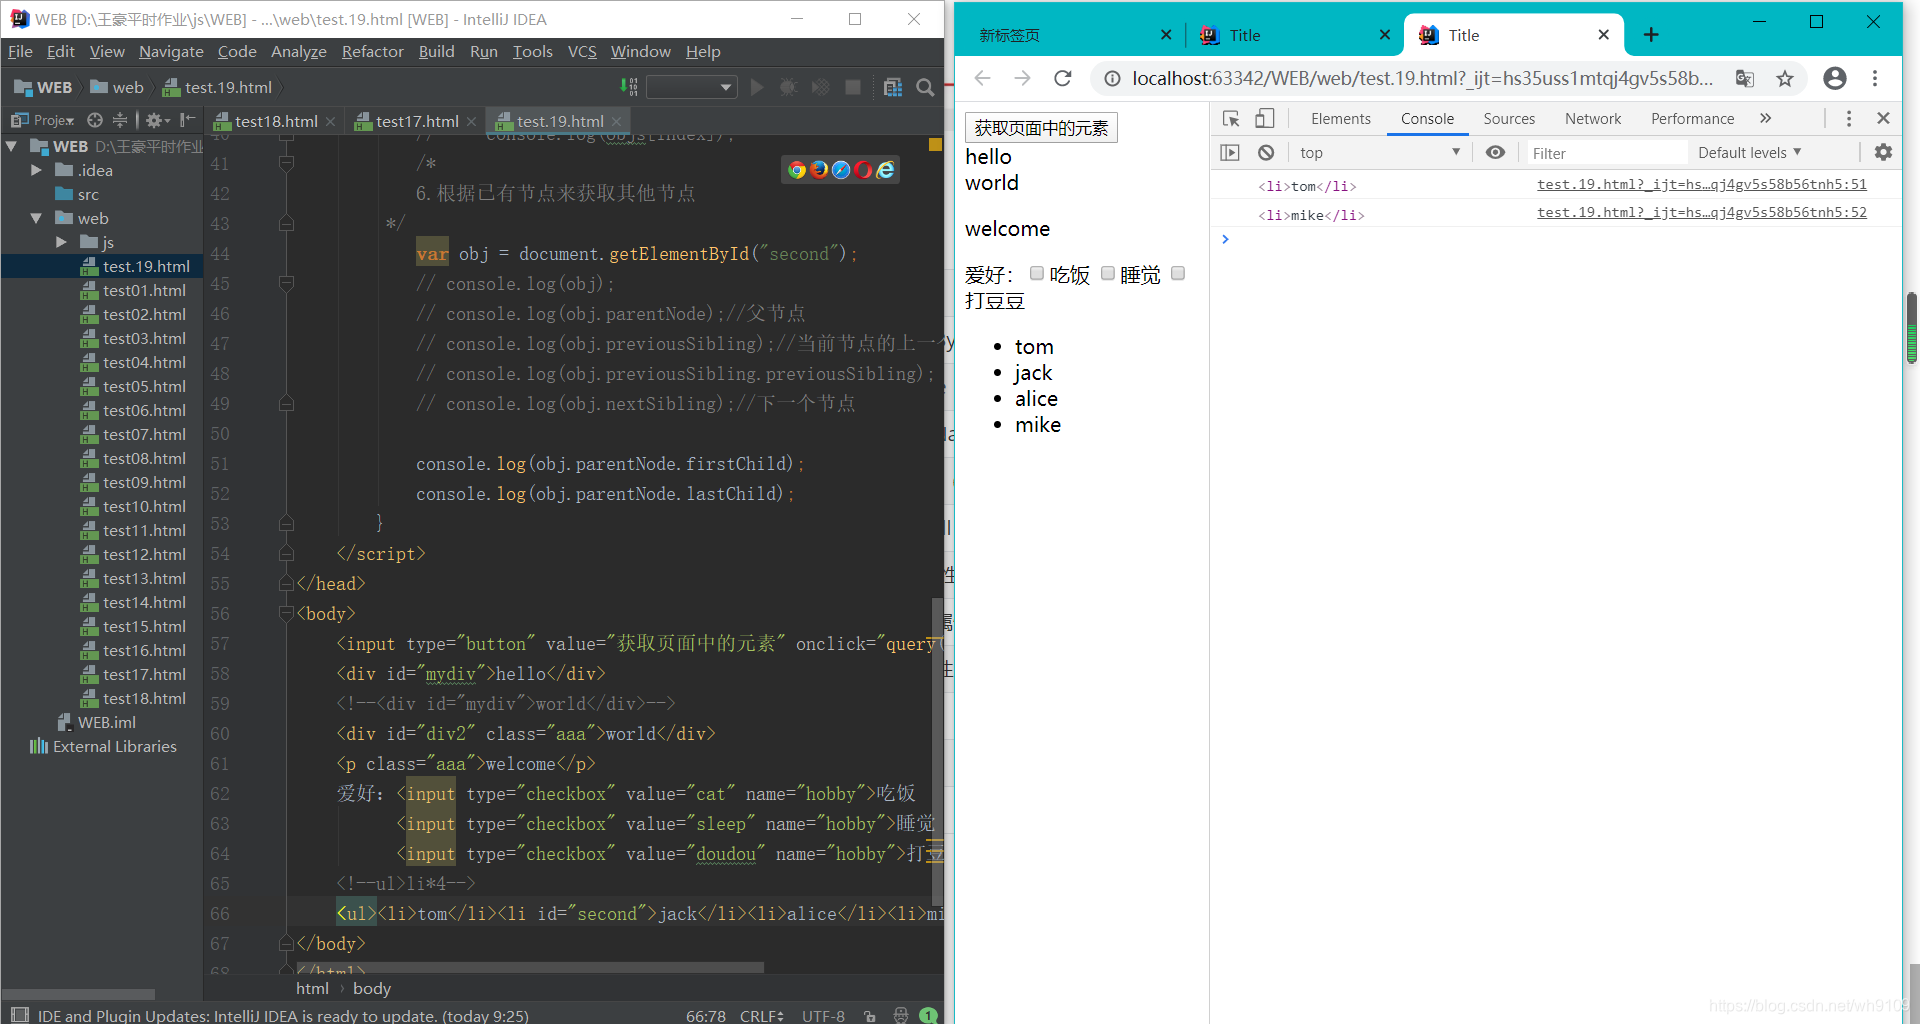Open page in Internet Explorer from editor bar
Image resolution: width=1920 pixels, height=1024 pixels.
(x=885, y=170)
